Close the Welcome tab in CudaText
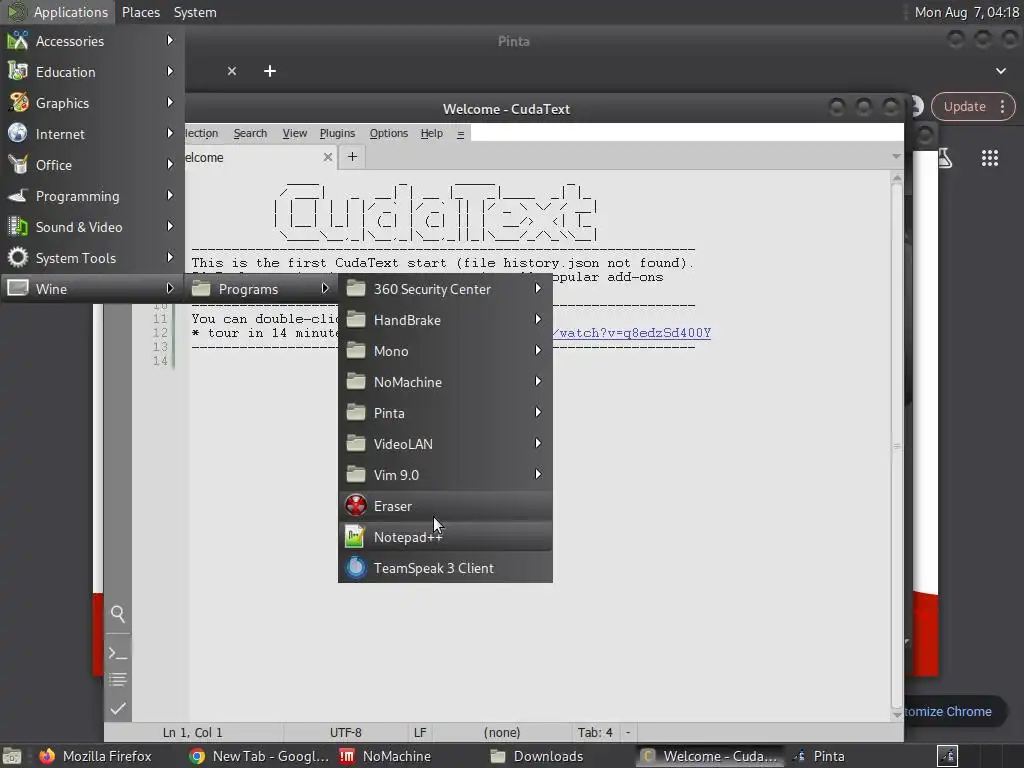Image resolution: width=1024 pixels, height=768 pixels. click(x=328, y=157)
